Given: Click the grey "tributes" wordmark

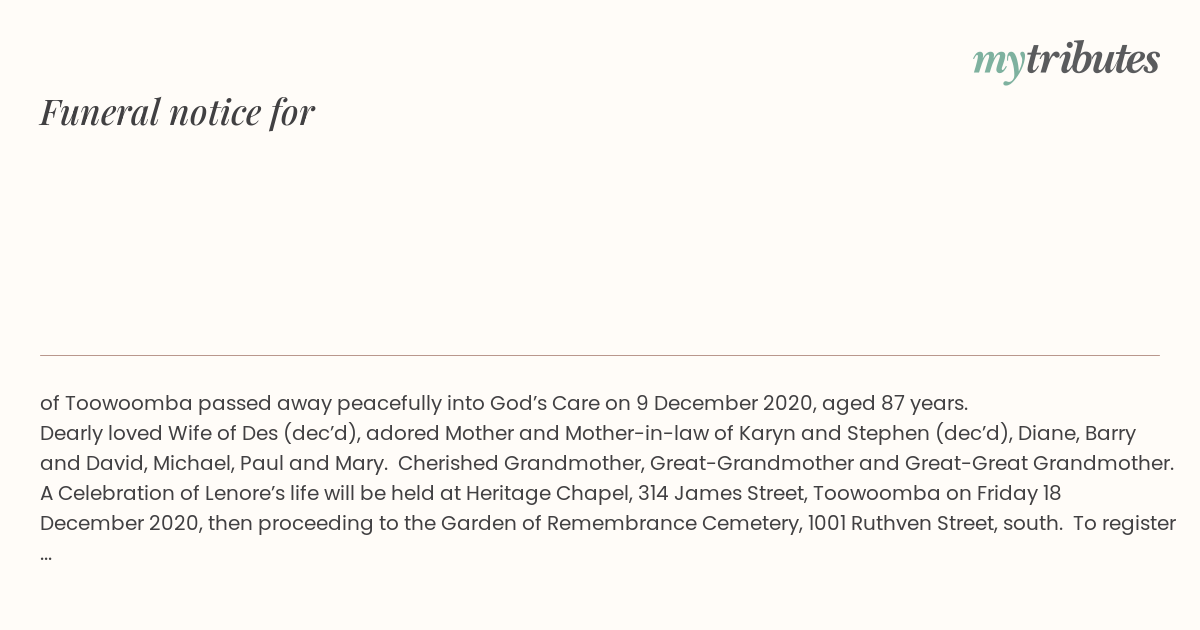Looking at the screenshot, I should pos(1092,59).
